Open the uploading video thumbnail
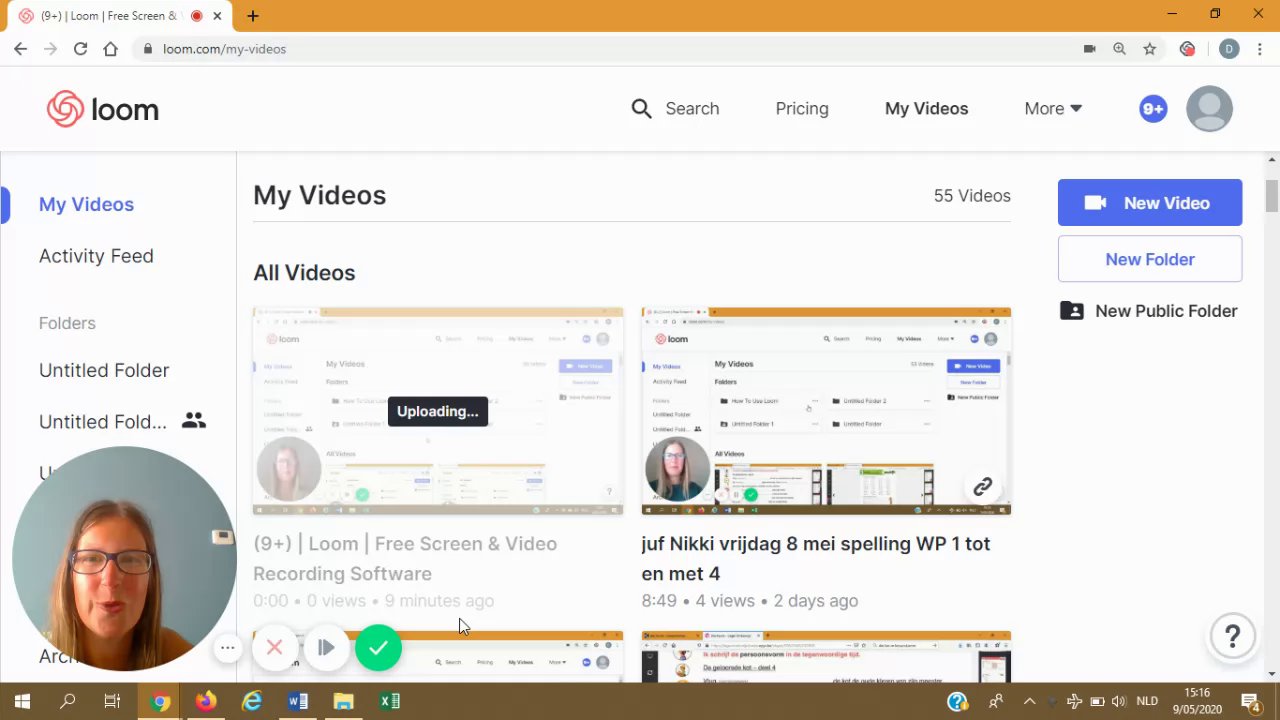Screen dimensions: 1280x720 point(438,411)
